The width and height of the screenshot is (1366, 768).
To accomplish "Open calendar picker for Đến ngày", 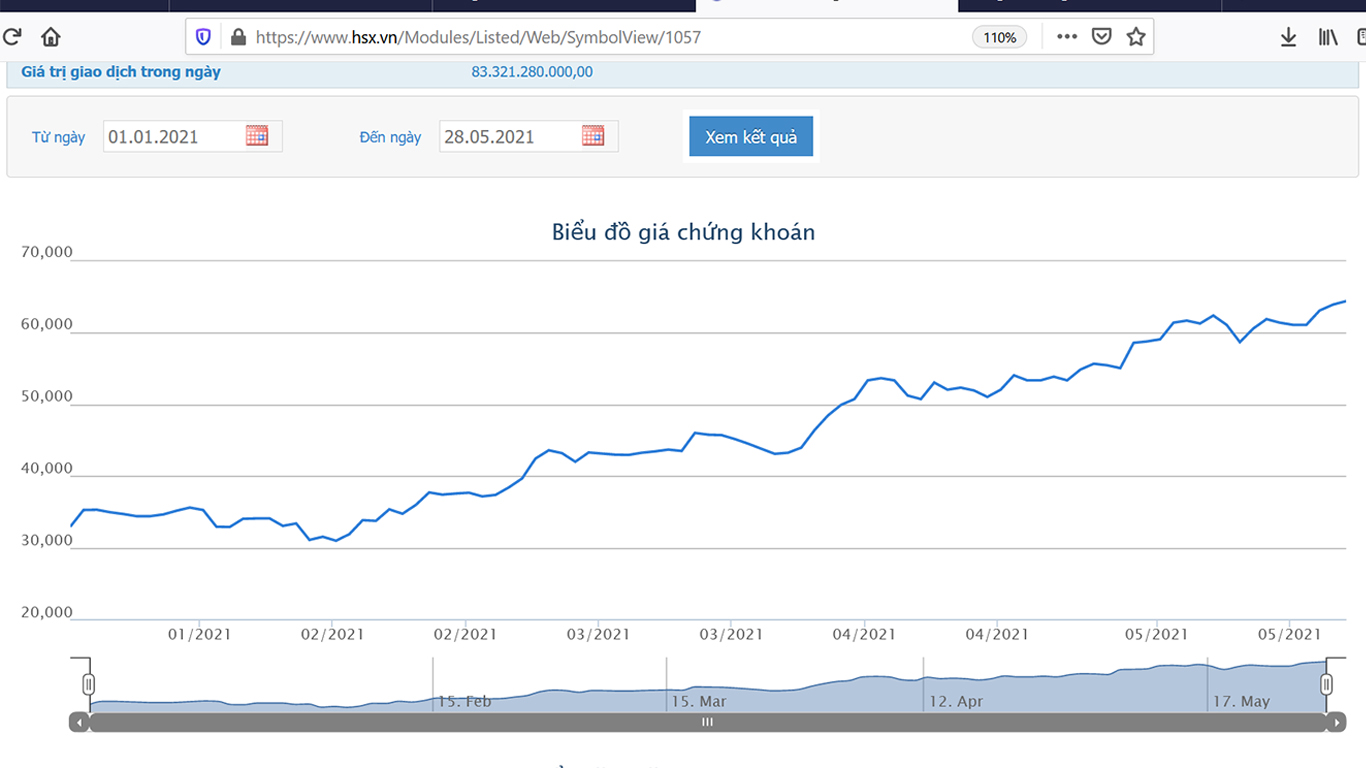I will [593, 136].
